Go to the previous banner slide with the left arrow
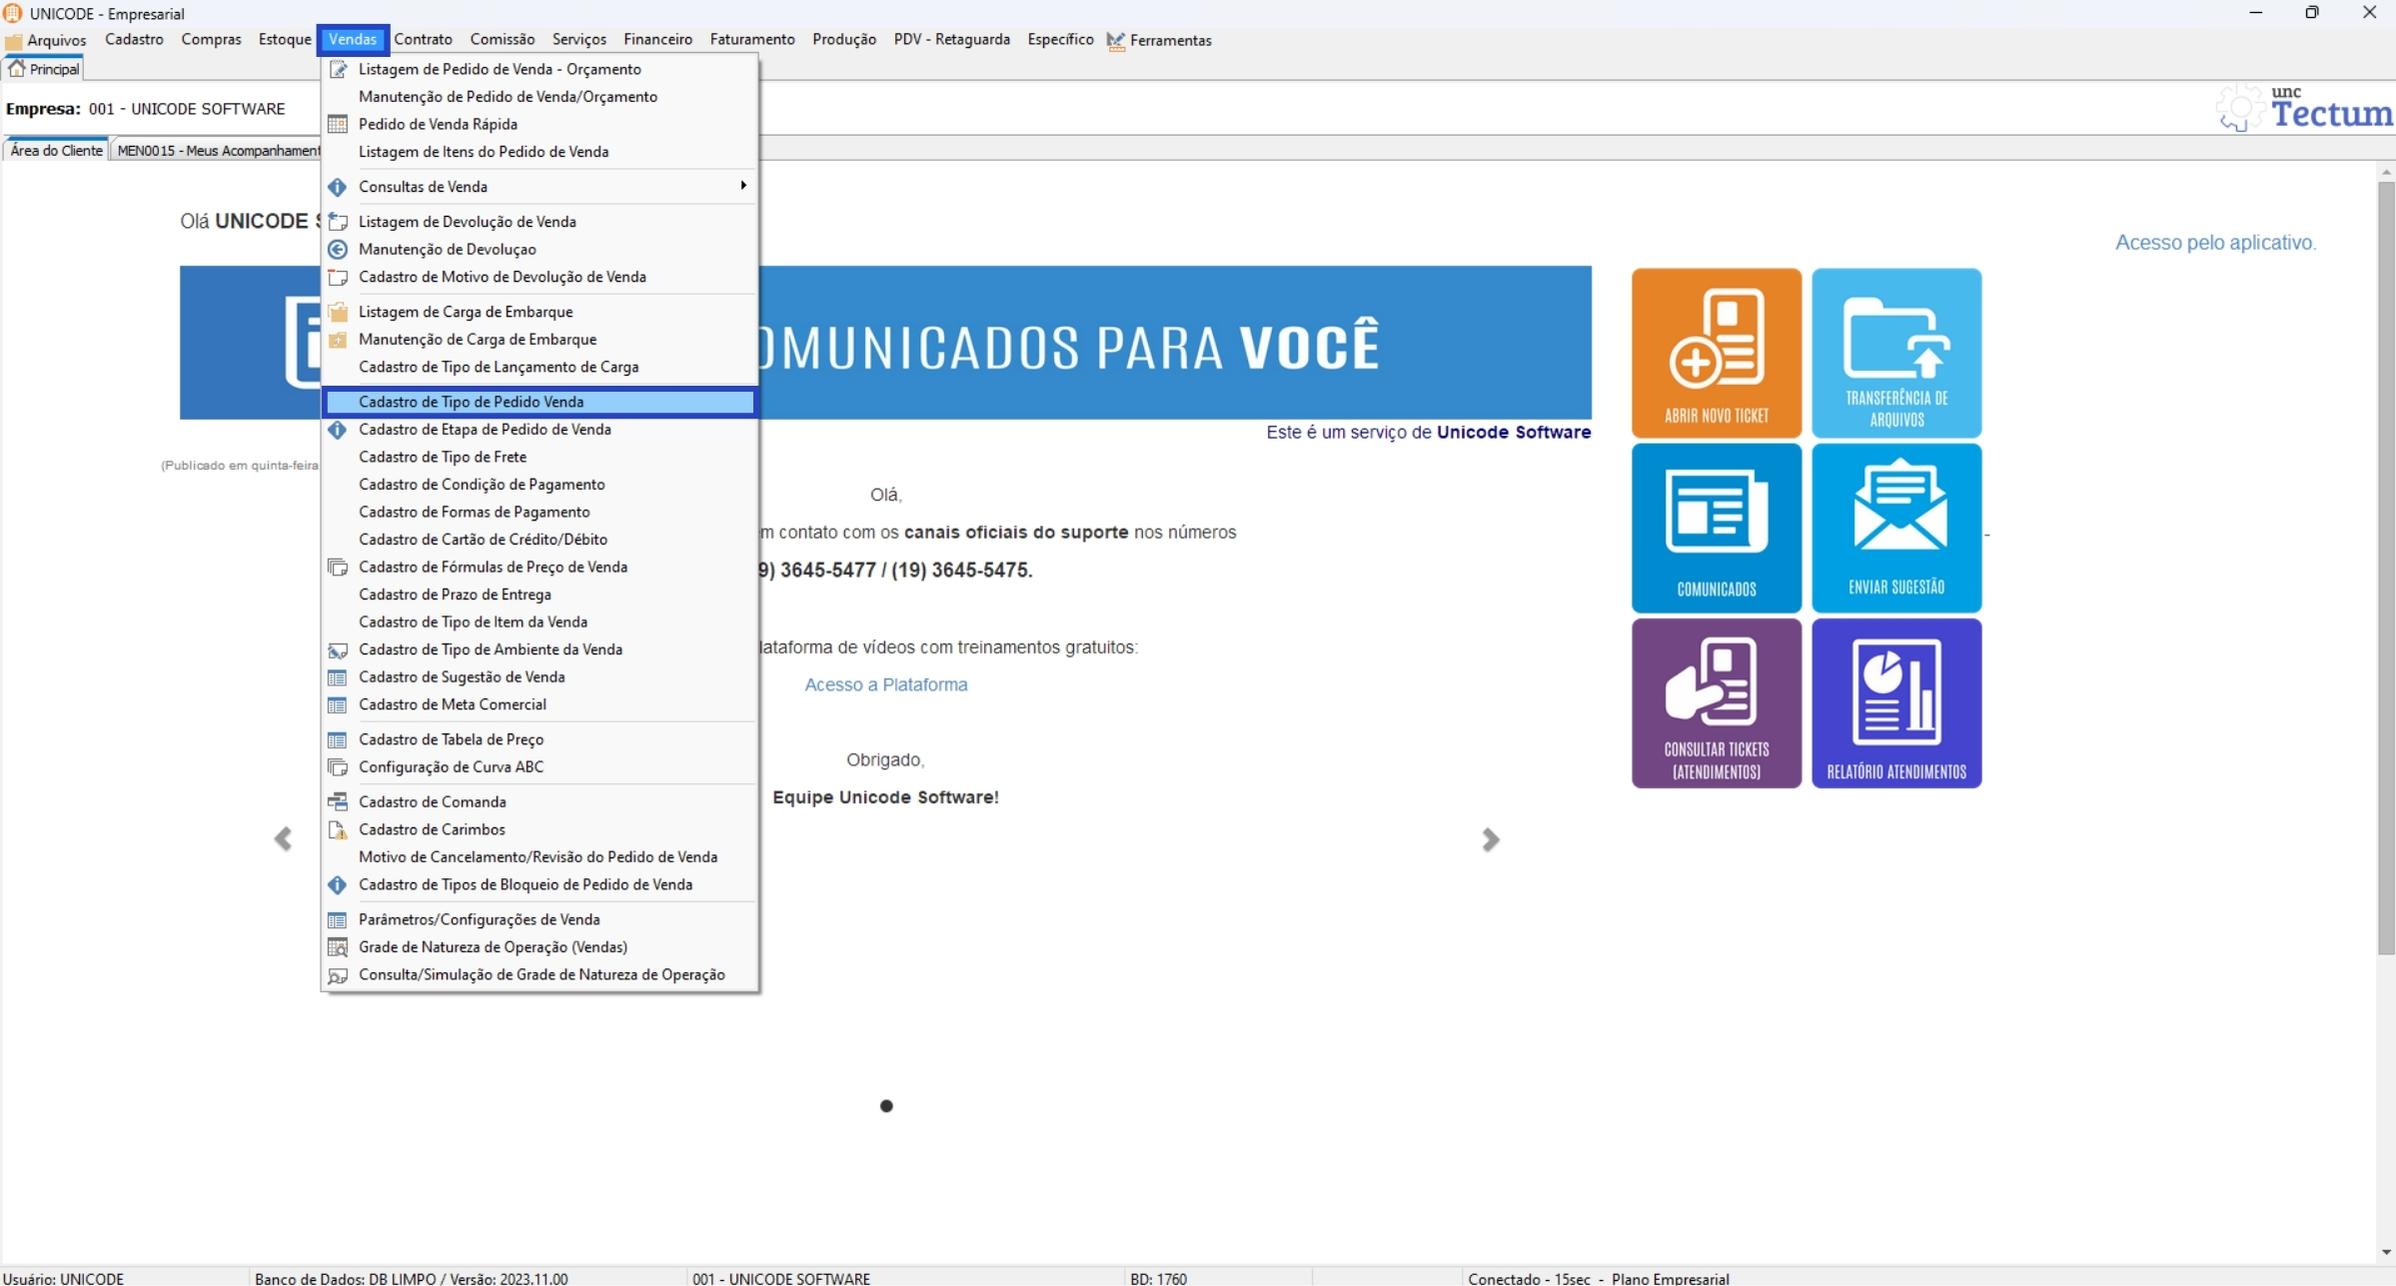Screen dimensions: 2396x1286 point(283,839)
